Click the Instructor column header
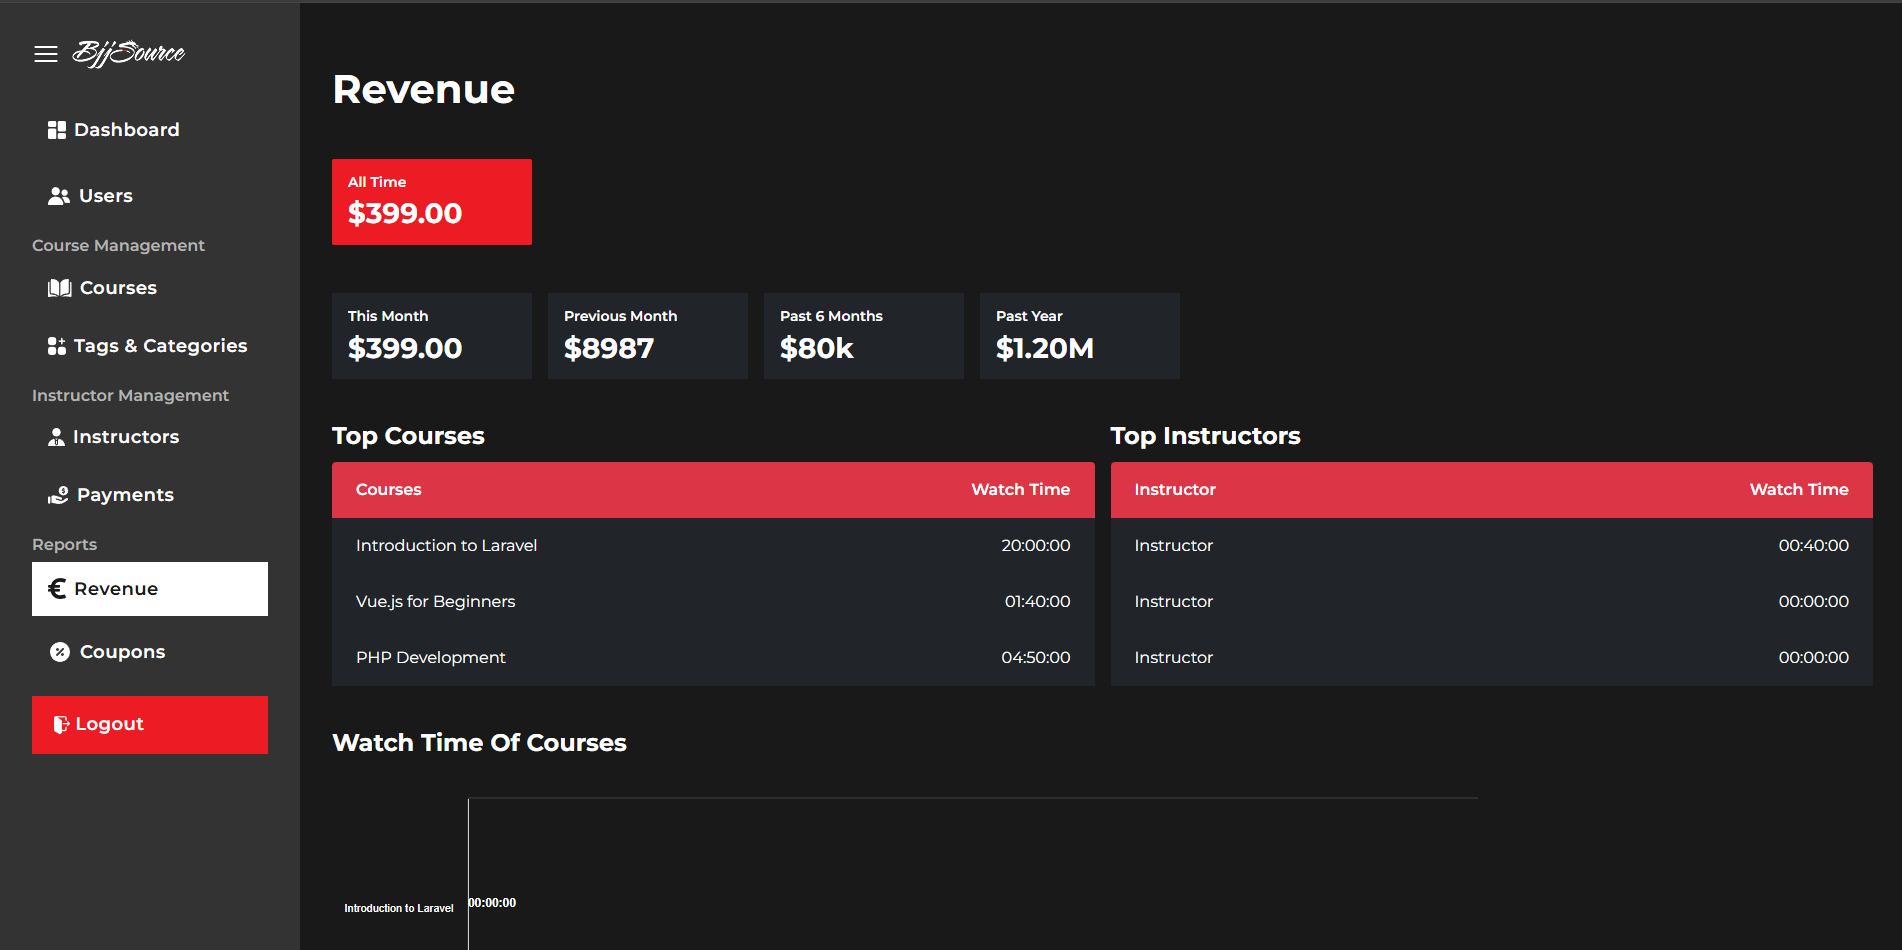This screenshot has width=1902, height=950. tap(1175, 490)
